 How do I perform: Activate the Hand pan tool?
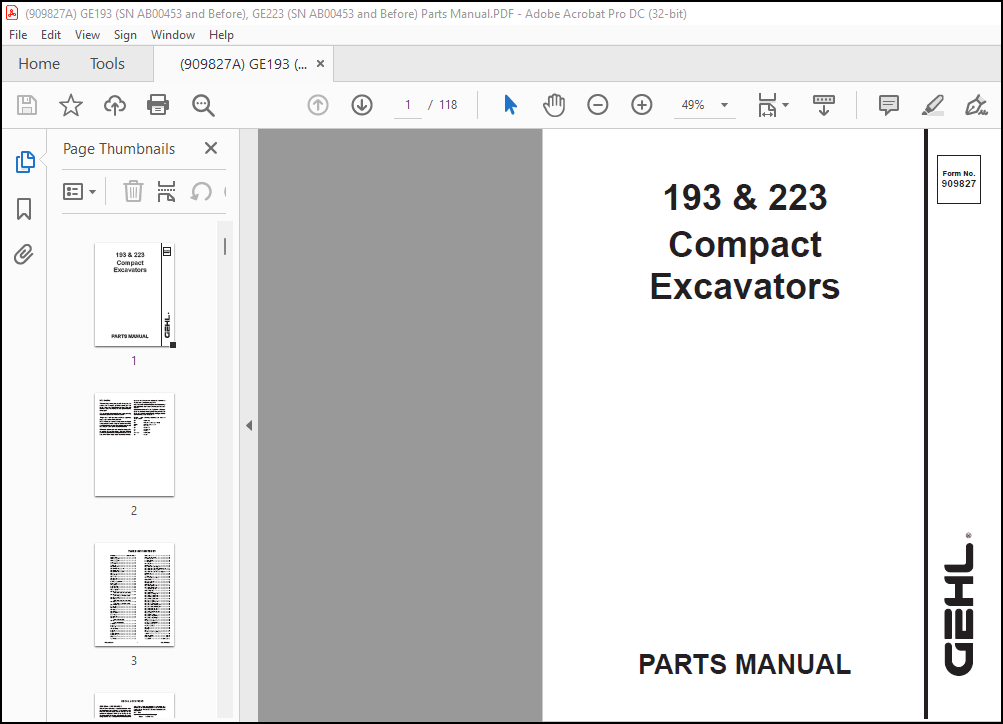554,105
